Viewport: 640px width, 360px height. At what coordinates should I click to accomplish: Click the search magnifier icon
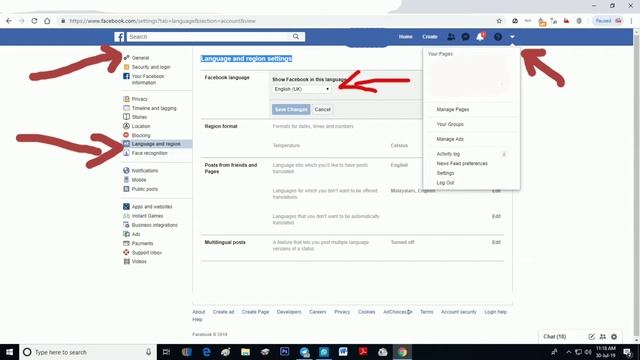(296, 37)
